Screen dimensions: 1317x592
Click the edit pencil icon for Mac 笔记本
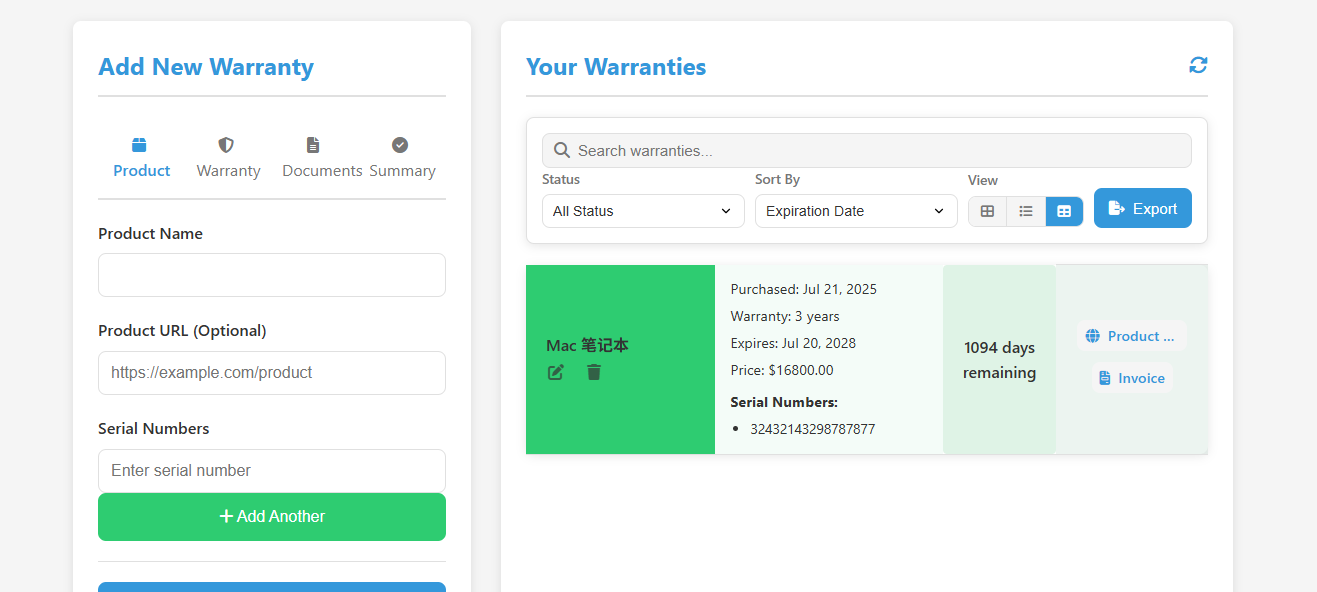(556, 372)
